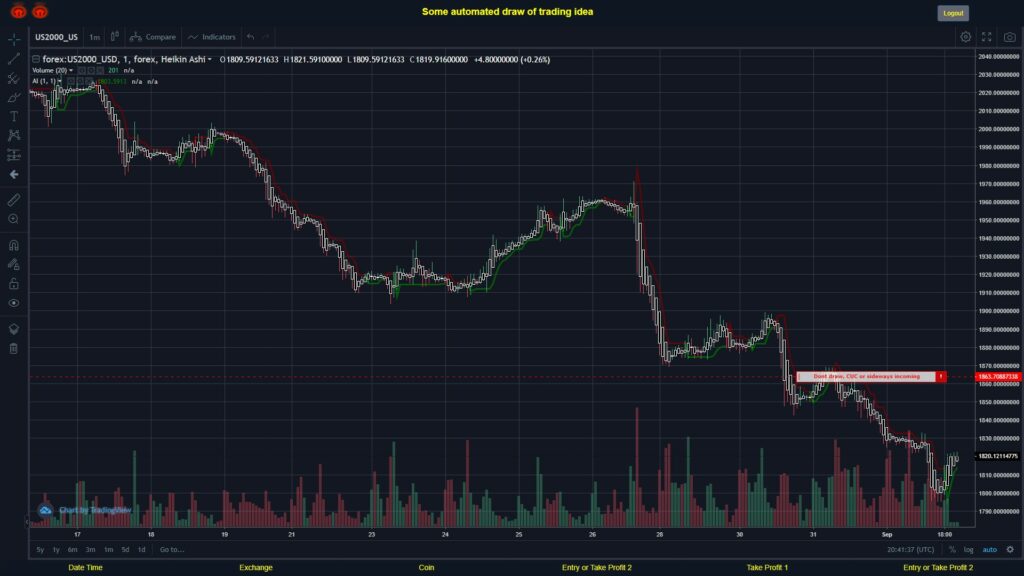Open chart settings gear in top toolbar
This screenshot has width=1024, height=576.
tap(965, 37)
